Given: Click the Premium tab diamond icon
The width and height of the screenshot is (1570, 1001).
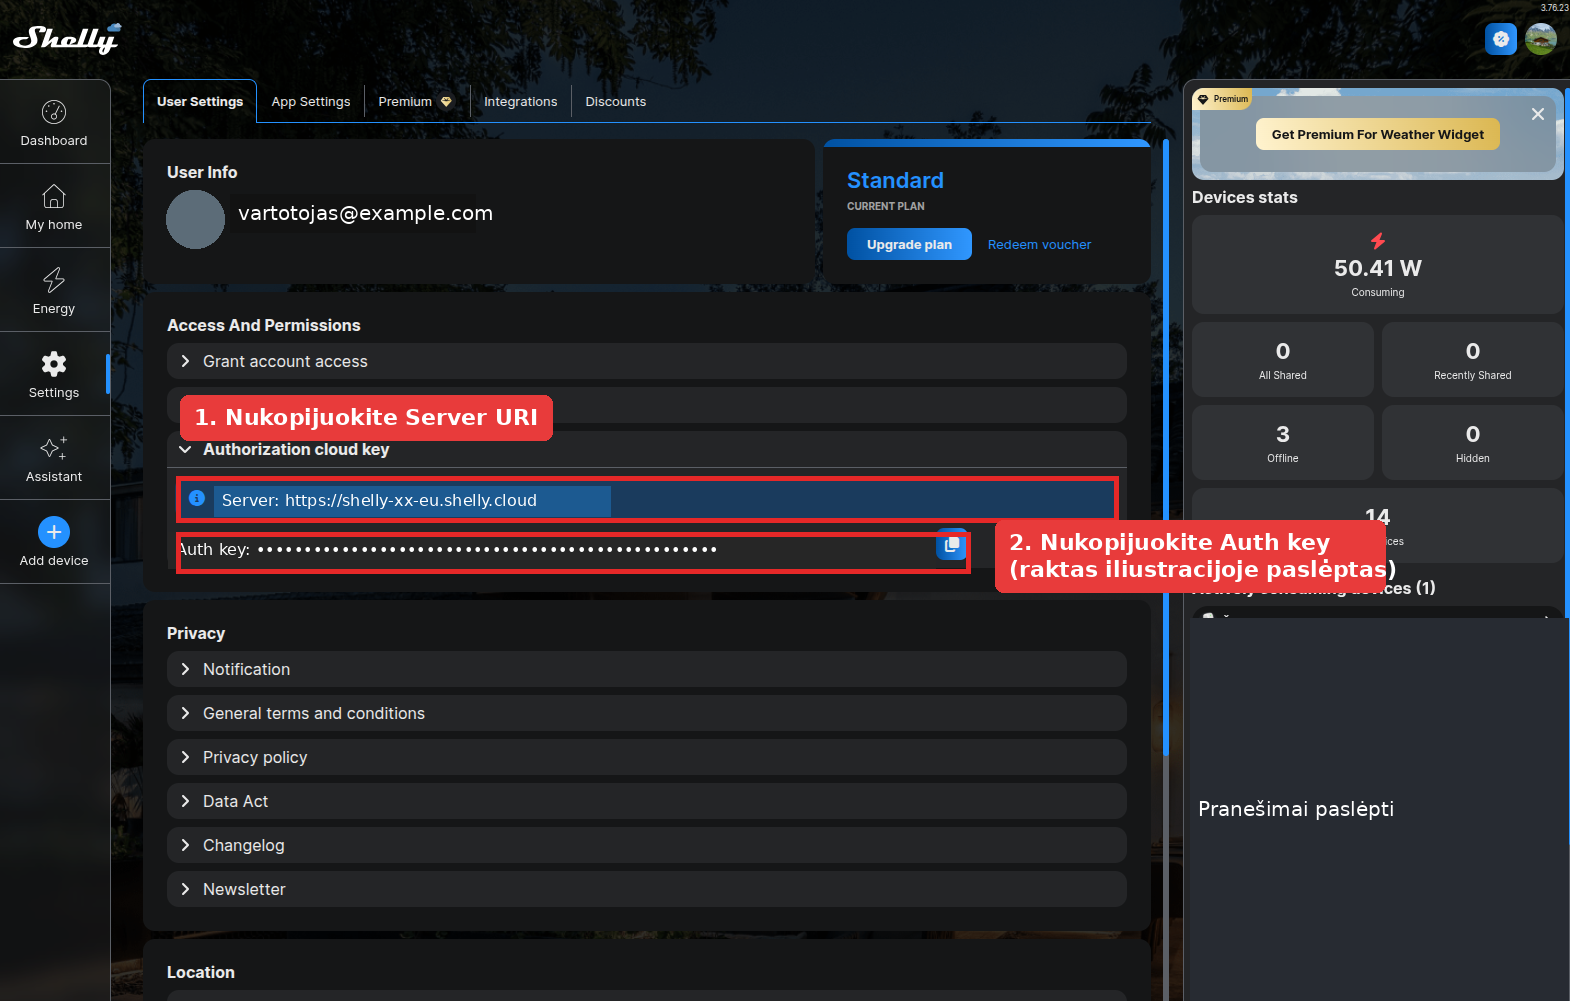Looking at the screenshot, I should coord(446,102).
